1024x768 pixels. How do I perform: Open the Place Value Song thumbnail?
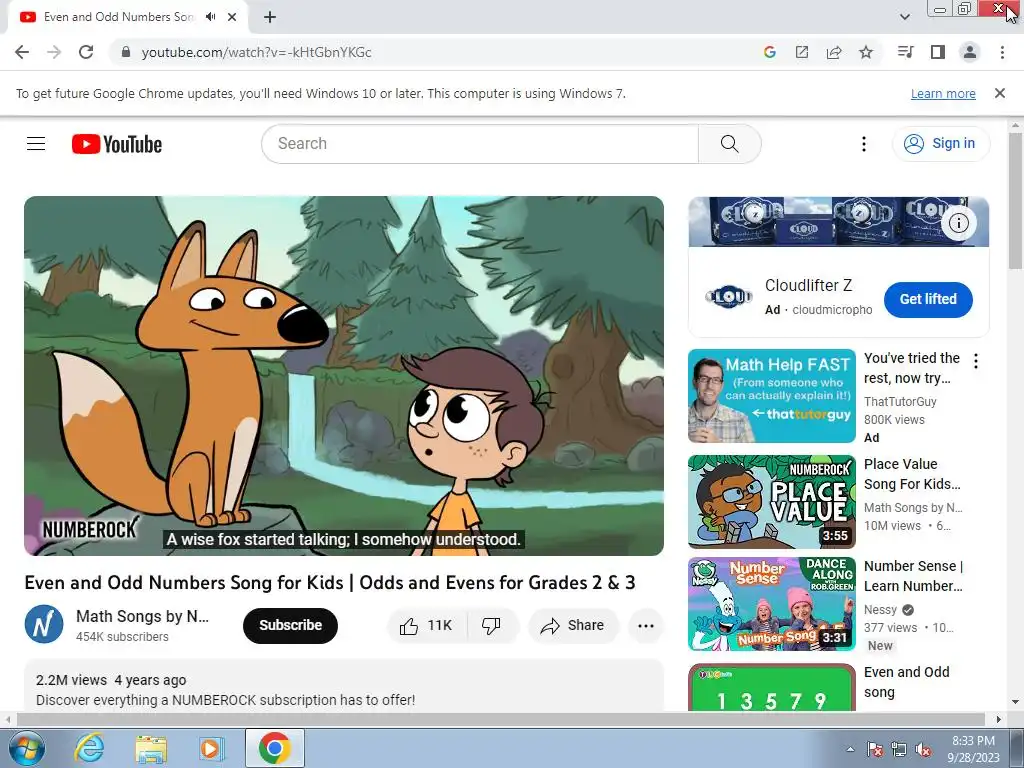[x=771, y=502]
